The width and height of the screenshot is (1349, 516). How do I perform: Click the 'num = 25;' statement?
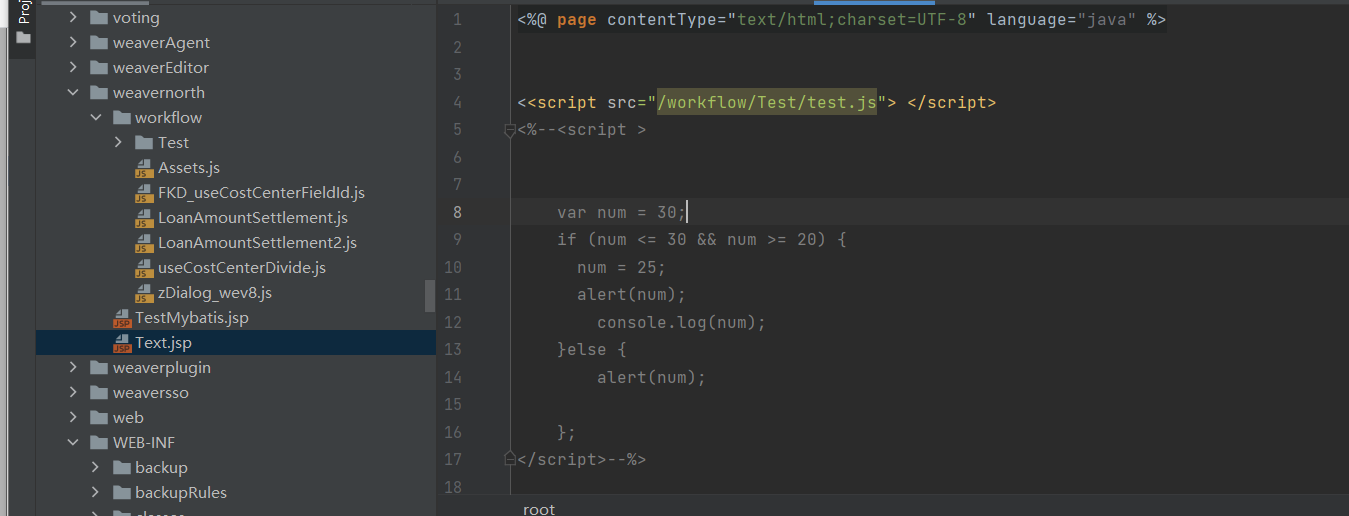coord(621,267)
